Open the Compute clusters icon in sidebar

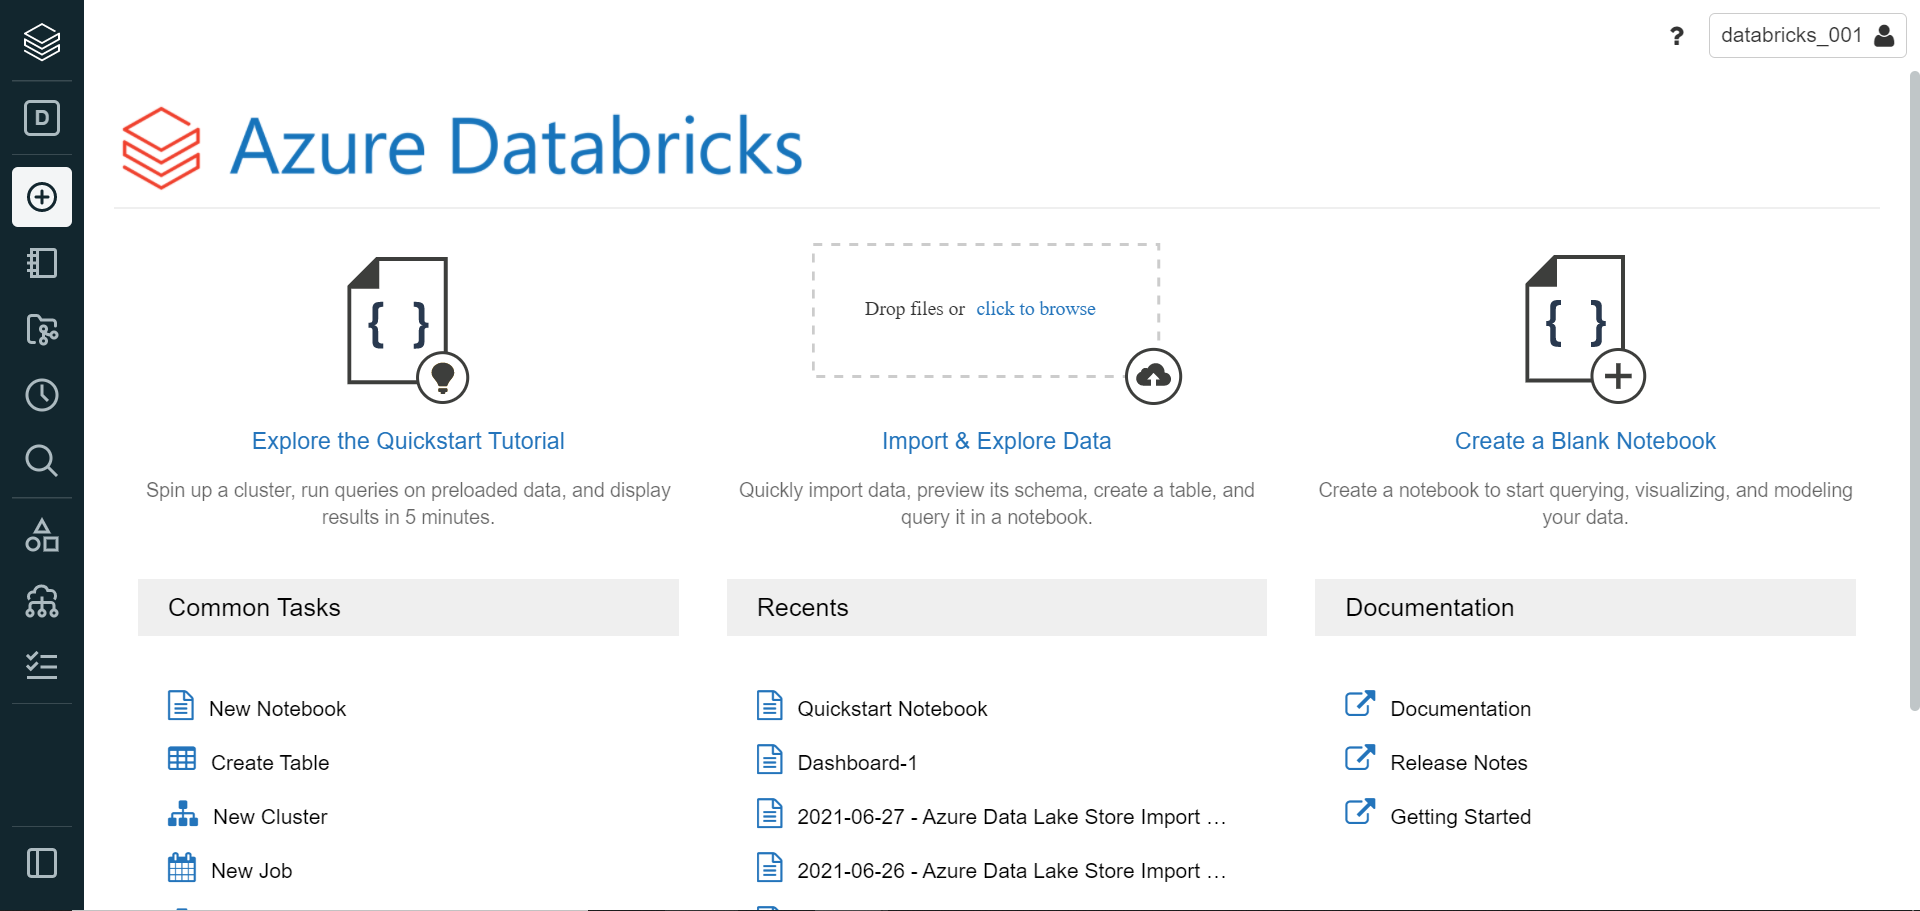pos(42,601)
